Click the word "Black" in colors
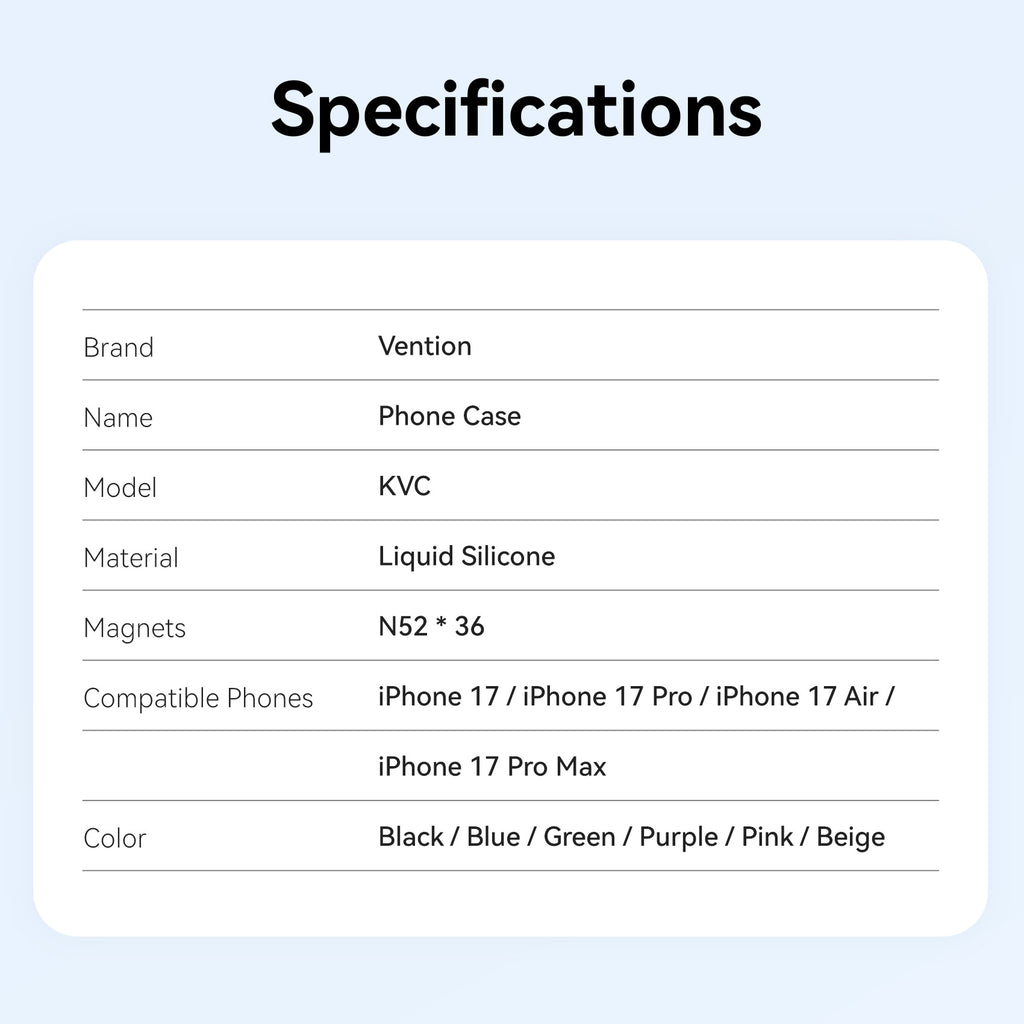Viewport: 1024px width, 1024px height. pos(411,836)
